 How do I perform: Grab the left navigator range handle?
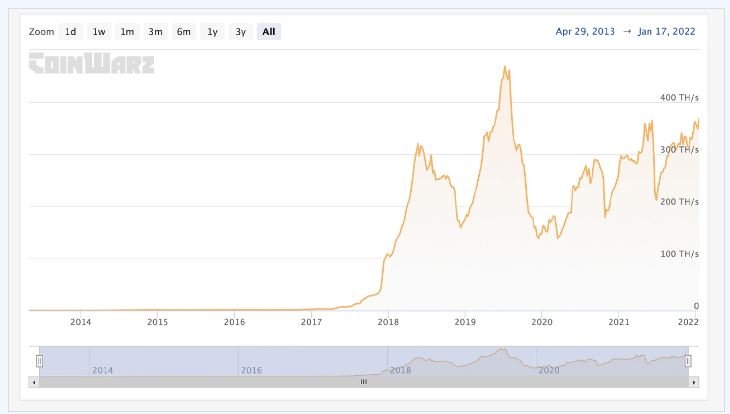click(x=40, y=361)
